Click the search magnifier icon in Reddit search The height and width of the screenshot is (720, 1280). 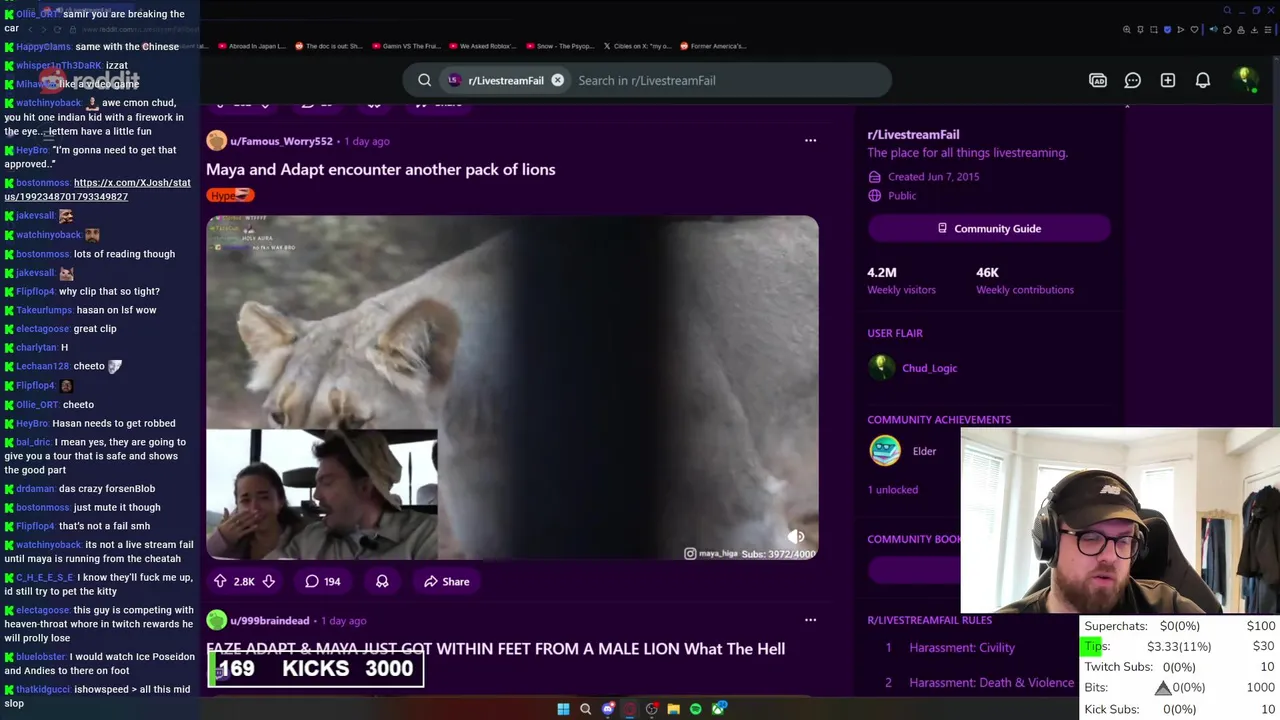(425, 80)
